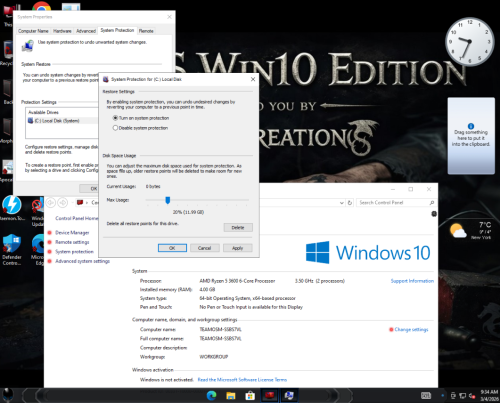Confirm with OK in System Protection dialog
This screenshot has height=403, width=500.
coord(172,248)
